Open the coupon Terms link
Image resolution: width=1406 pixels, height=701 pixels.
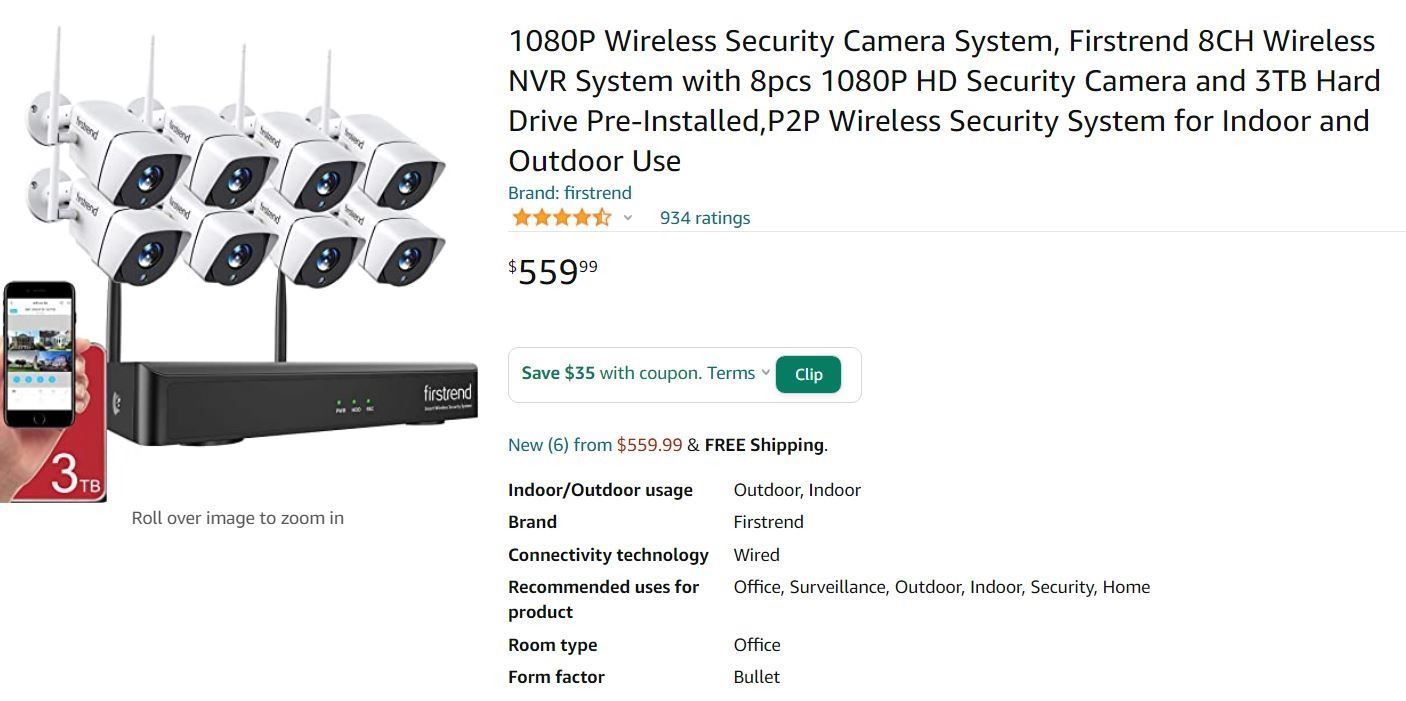730,373
